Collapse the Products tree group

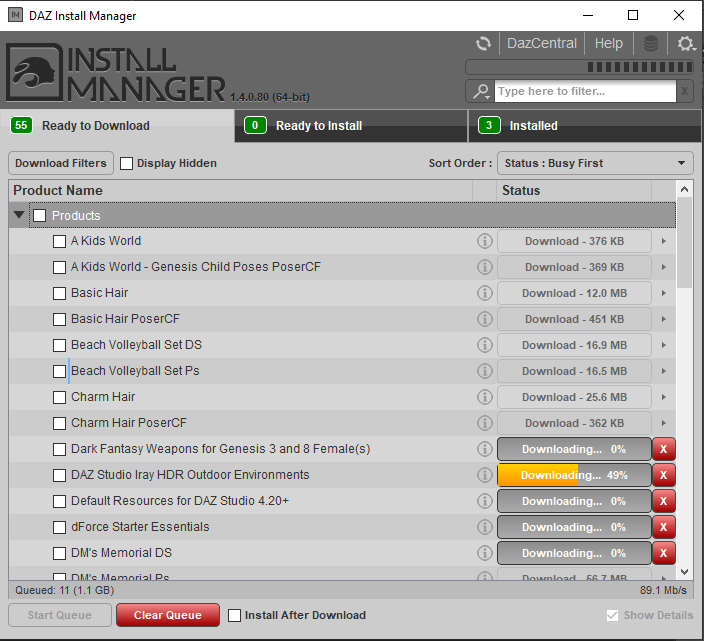click(20, 215)
